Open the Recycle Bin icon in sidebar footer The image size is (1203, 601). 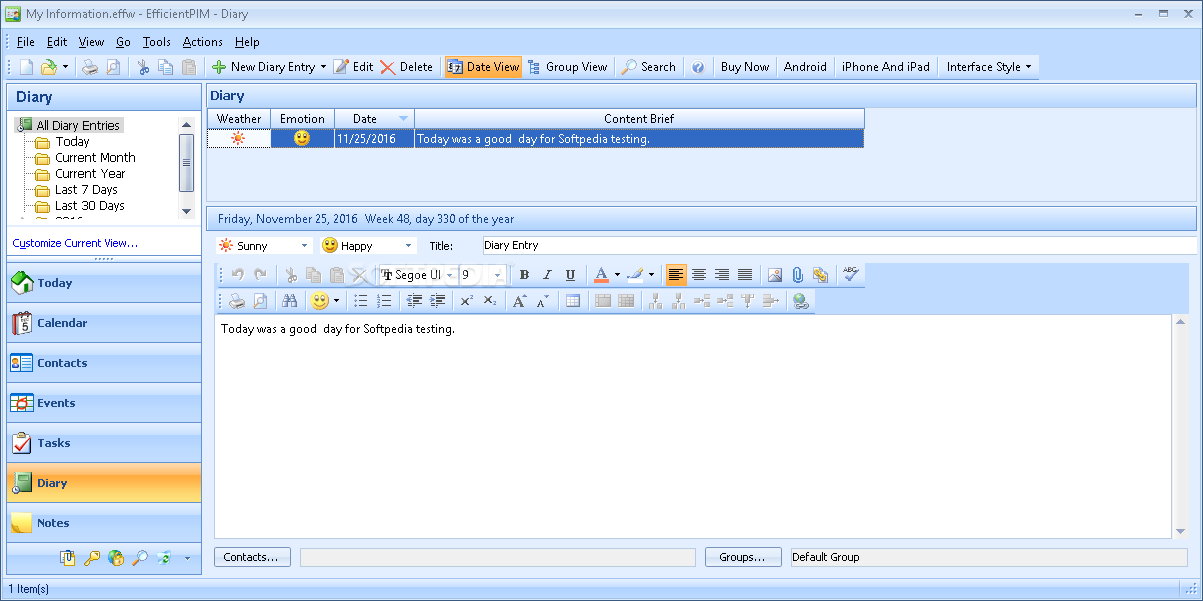coord(164,558)
